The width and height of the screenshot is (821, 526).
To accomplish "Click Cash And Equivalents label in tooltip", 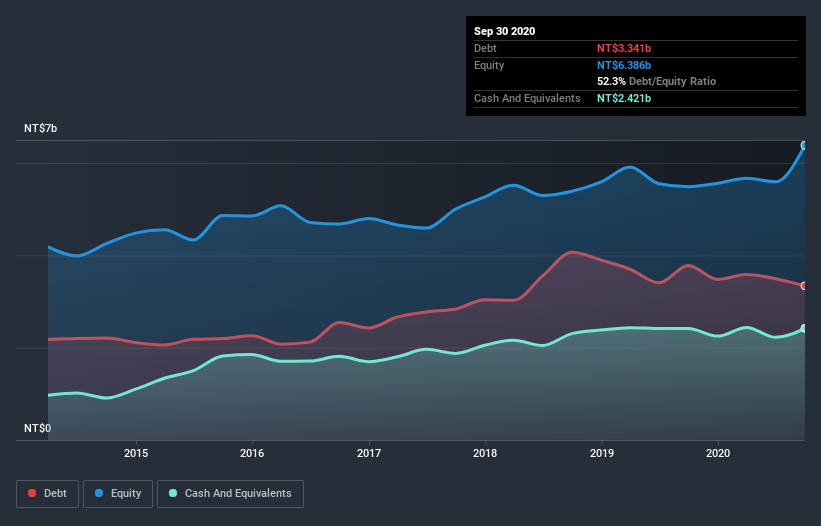I will (527, 98).
